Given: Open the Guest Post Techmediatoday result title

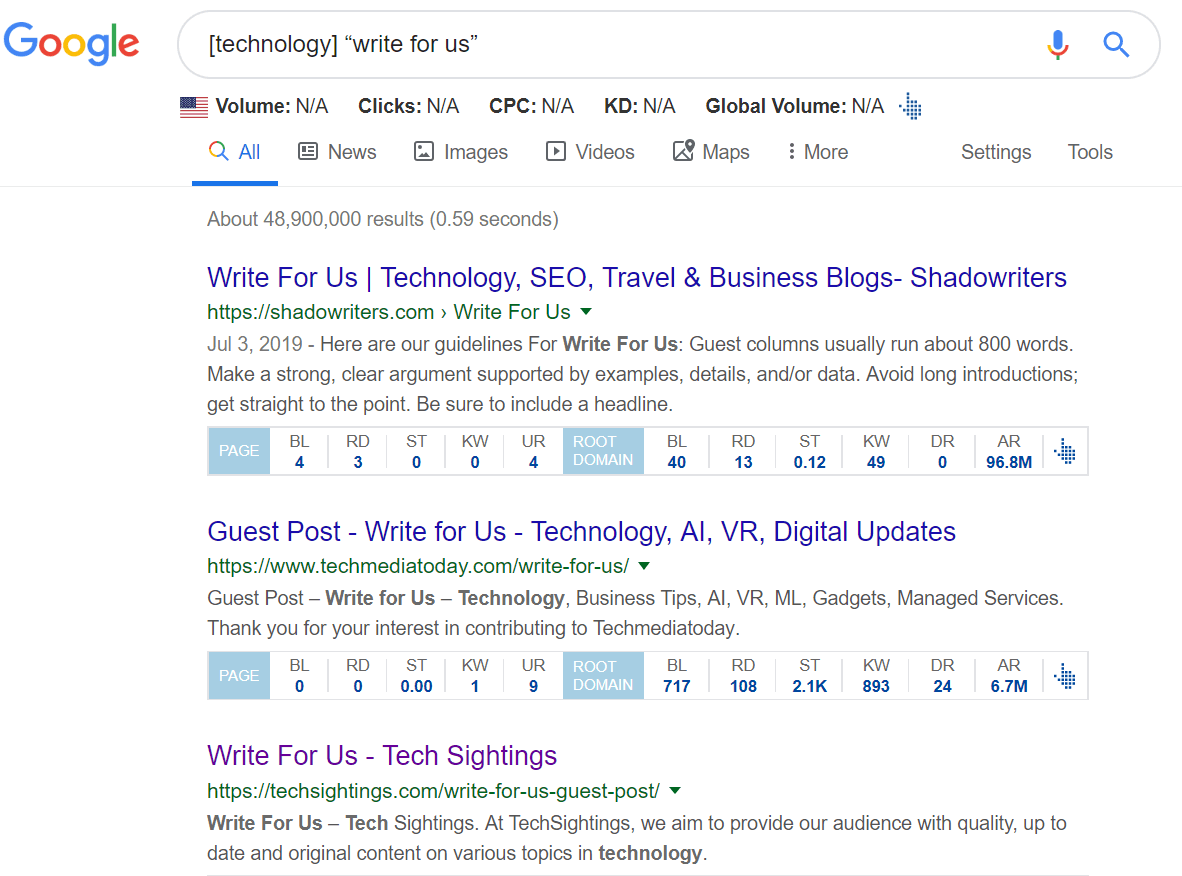Looking at the screenshot, I should coord(581,531).
